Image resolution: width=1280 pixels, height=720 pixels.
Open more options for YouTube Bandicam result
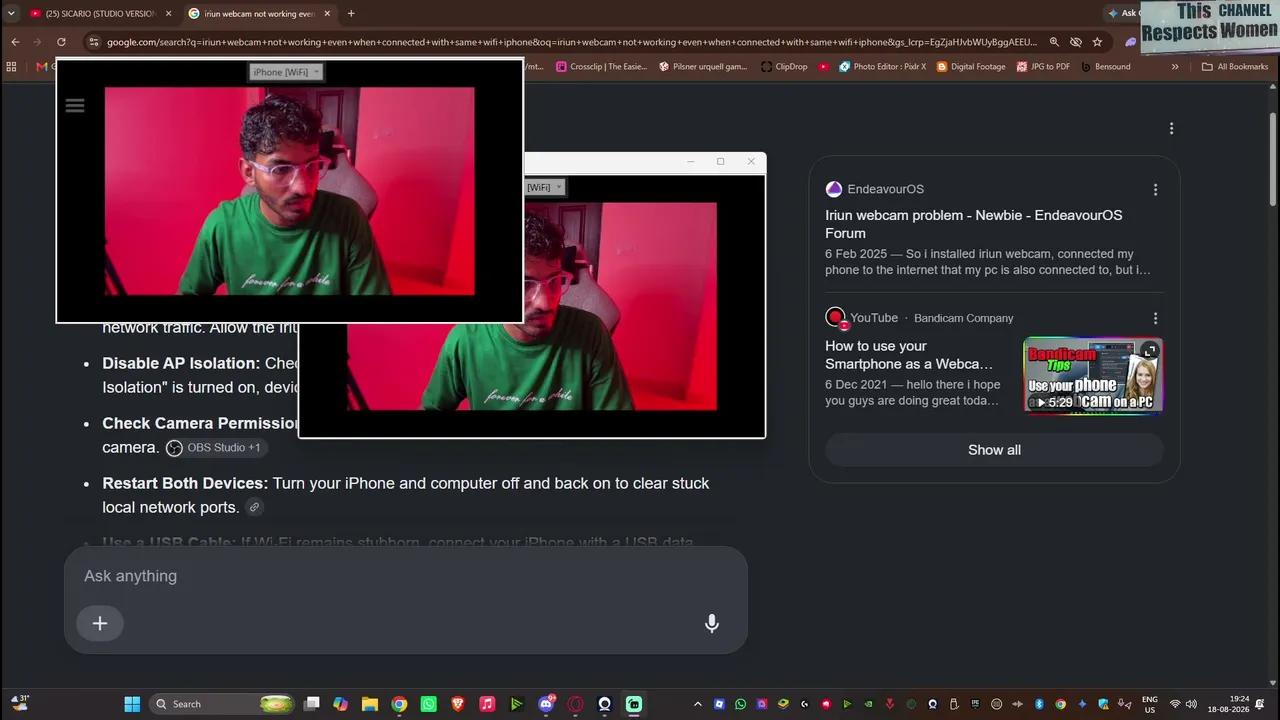1155,318
